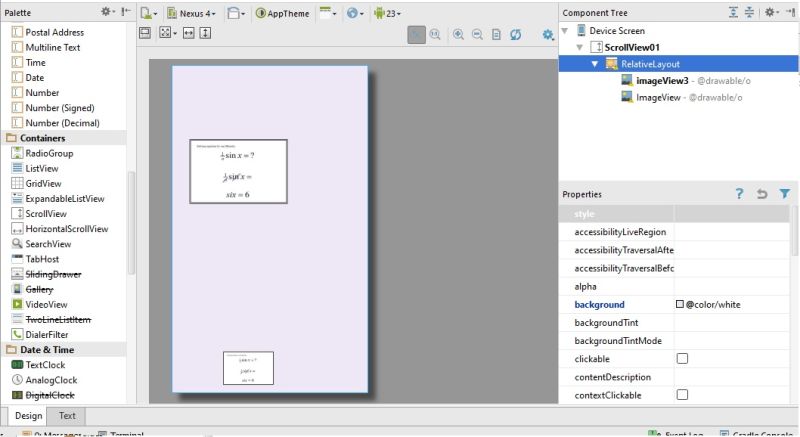The width and height of the screenshot is (800, 437).
Task: Collapse the Device Screen node
Action: pyautogui.click(x=565, y=31)
